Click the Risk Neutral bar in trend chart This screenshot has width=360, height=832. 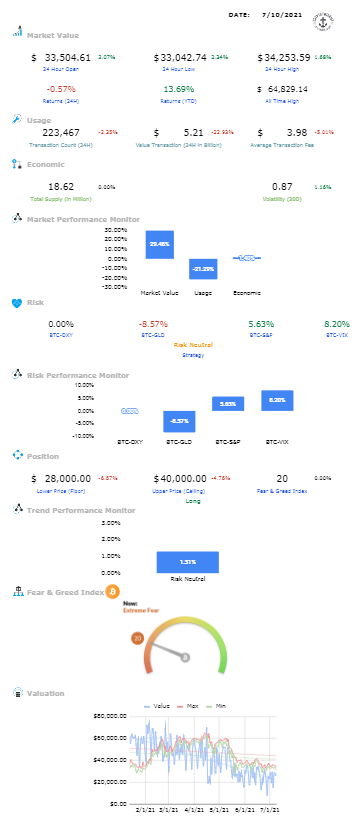click(x=187, y=562)
